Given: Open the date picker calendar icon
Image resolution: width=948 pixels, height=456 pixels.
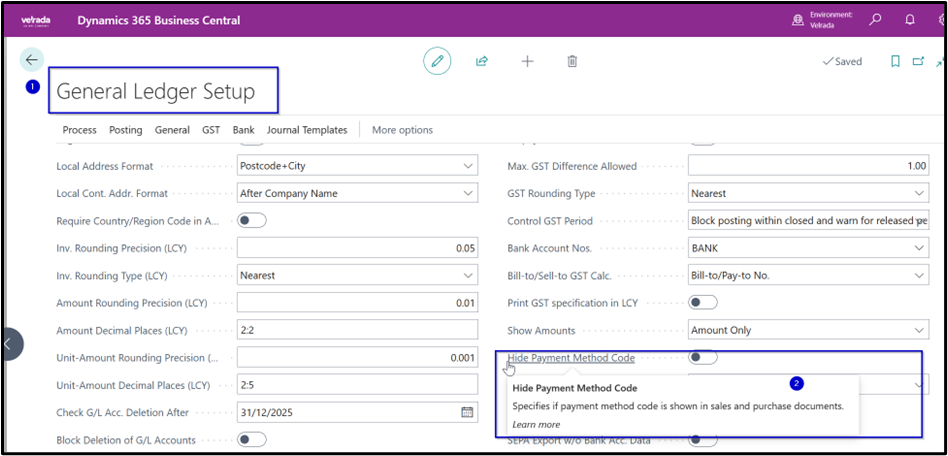Looking at the screenshot, I should 467,412.
